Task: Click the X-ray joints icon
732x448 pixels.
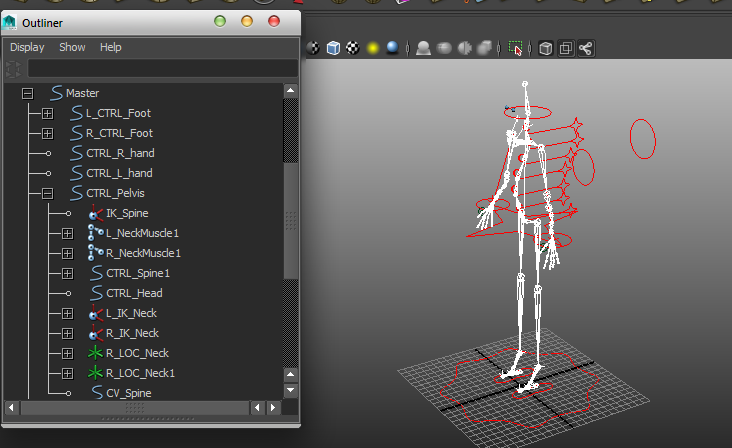Action: 586,48
